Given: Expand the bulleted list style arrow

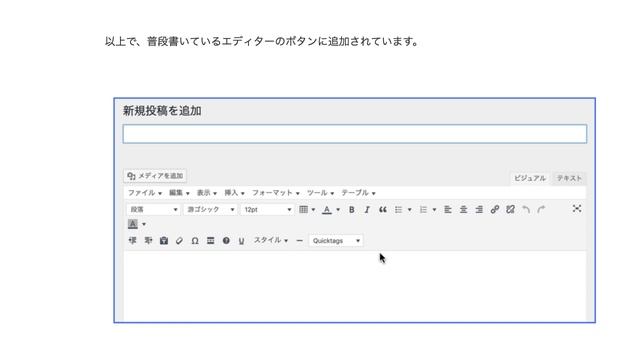Looking at the screenshot, I should (x=409, y=210).
